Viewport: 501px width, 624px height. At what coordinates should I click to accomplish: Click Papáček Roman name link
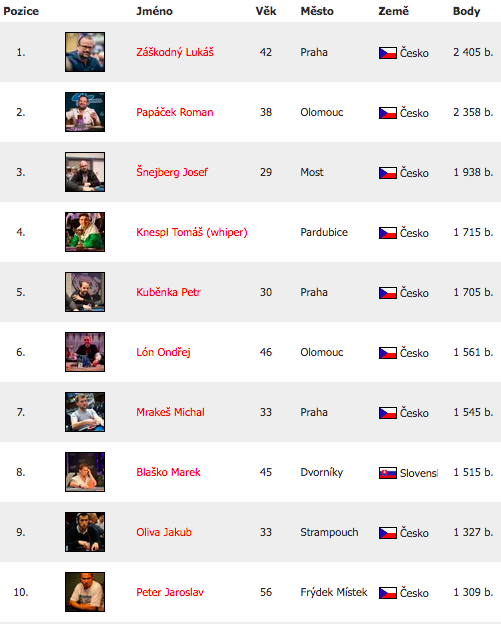[x=175, y=112]
